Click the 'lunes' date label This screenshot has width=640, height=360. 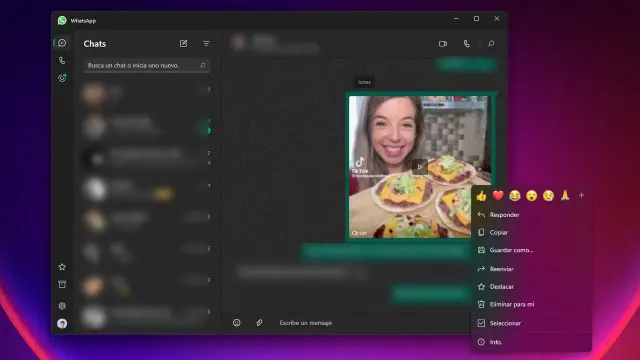point(364,82)
